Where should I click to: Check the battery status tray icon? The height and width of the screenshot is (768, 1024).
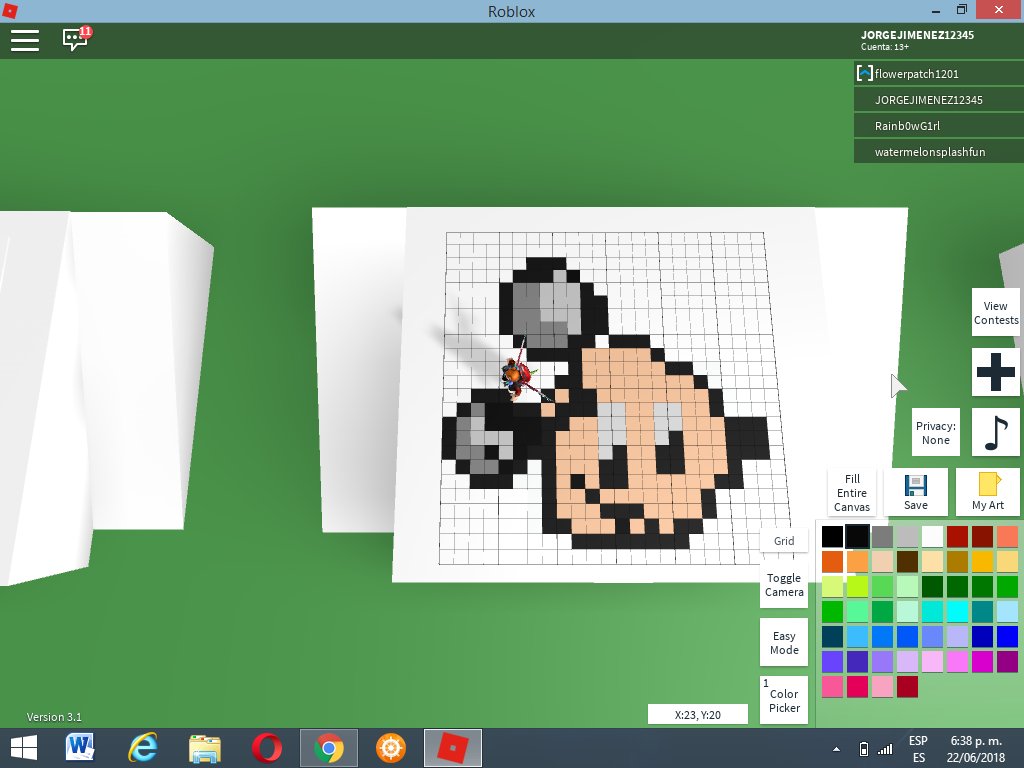click(863, 749)
